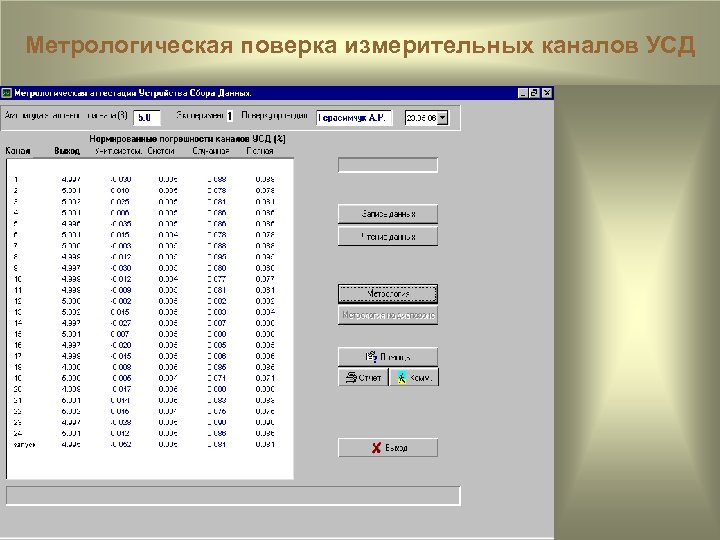The height and width of the screenshot is (540, 720).
Task: Click the Нормированные погрешности каналов УСД heading
Action: point(187,139)
